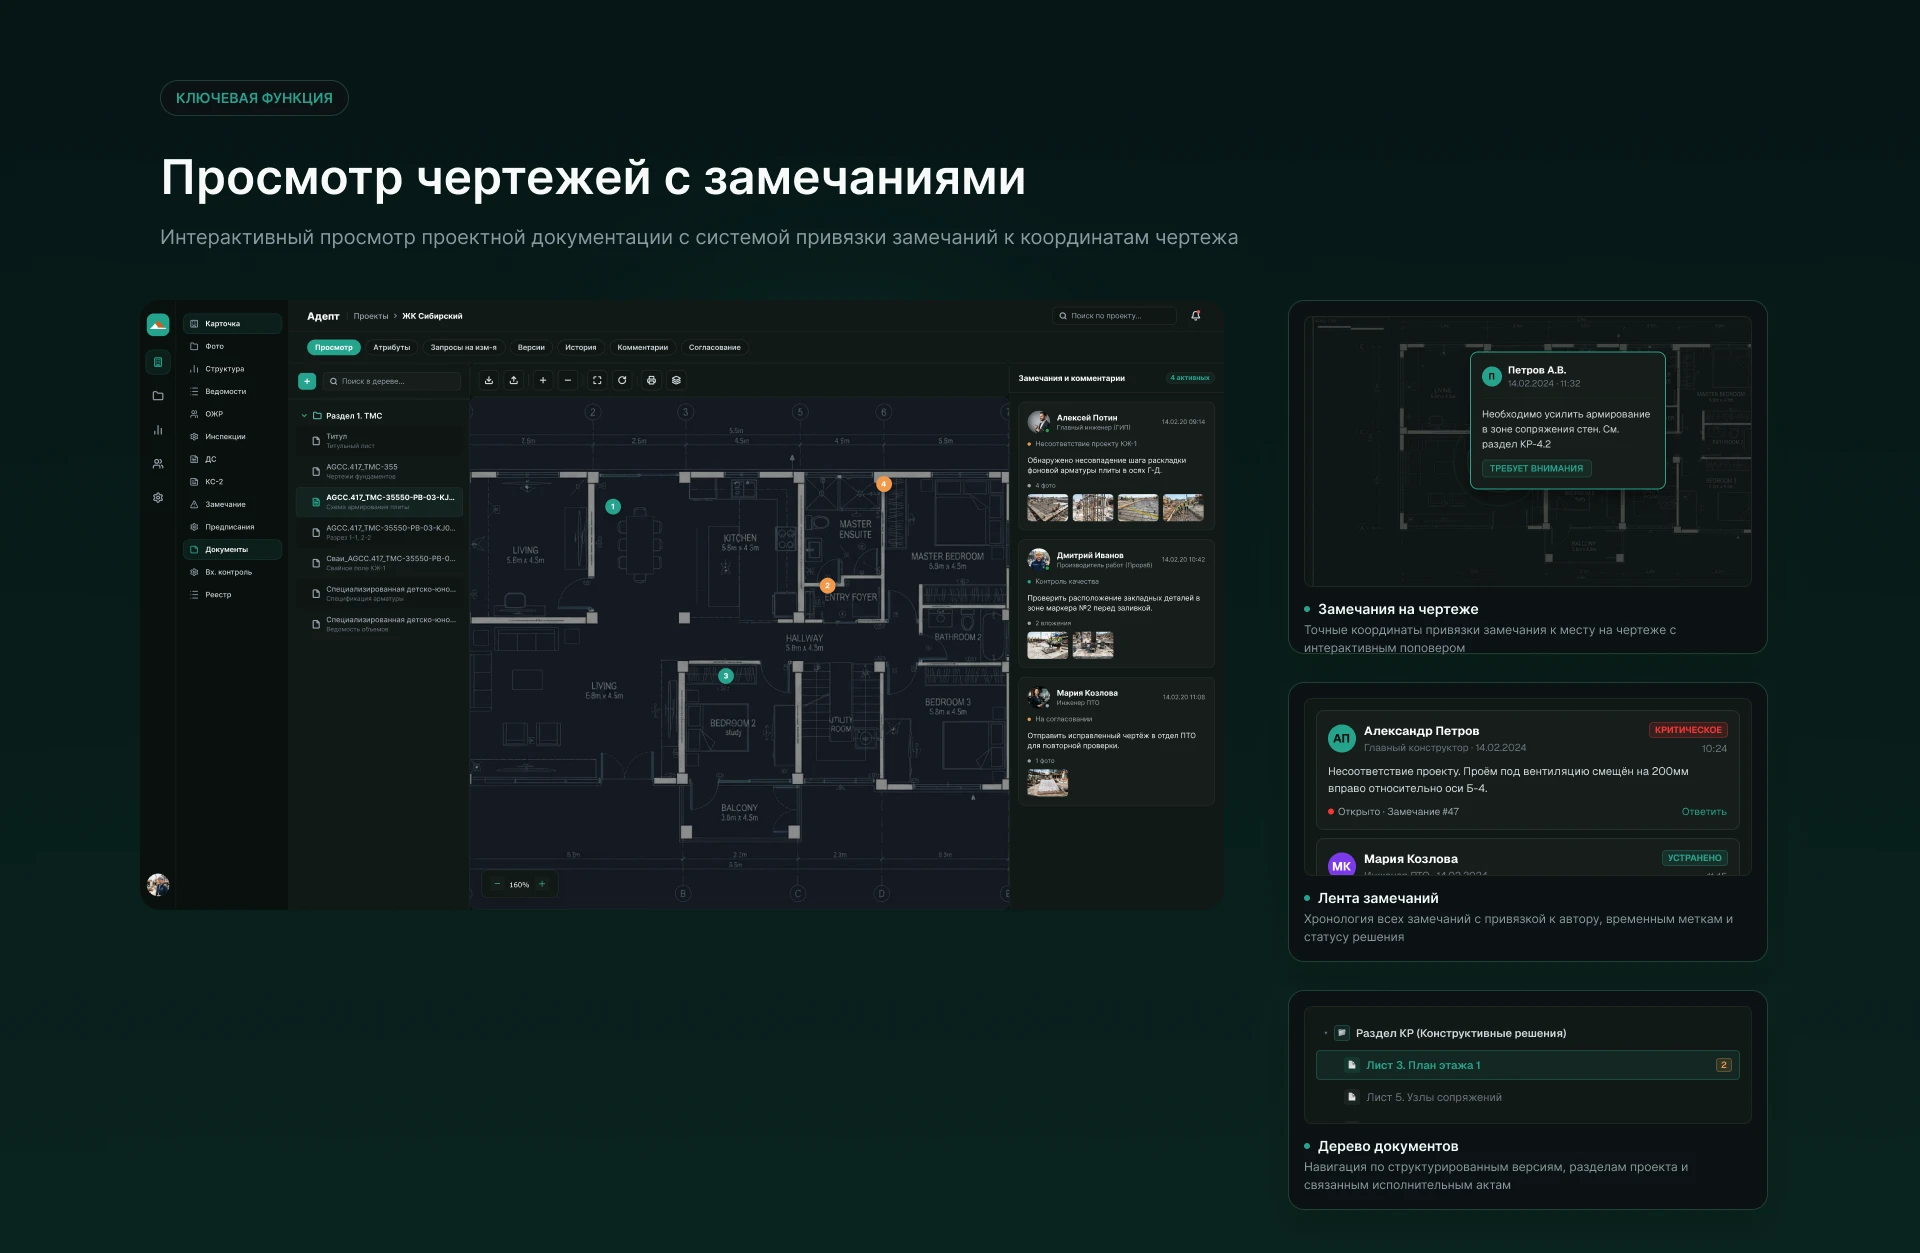Click the Проекты breadcrumb link
Screen dimensions: 1920x1253
tap(371, 316)
